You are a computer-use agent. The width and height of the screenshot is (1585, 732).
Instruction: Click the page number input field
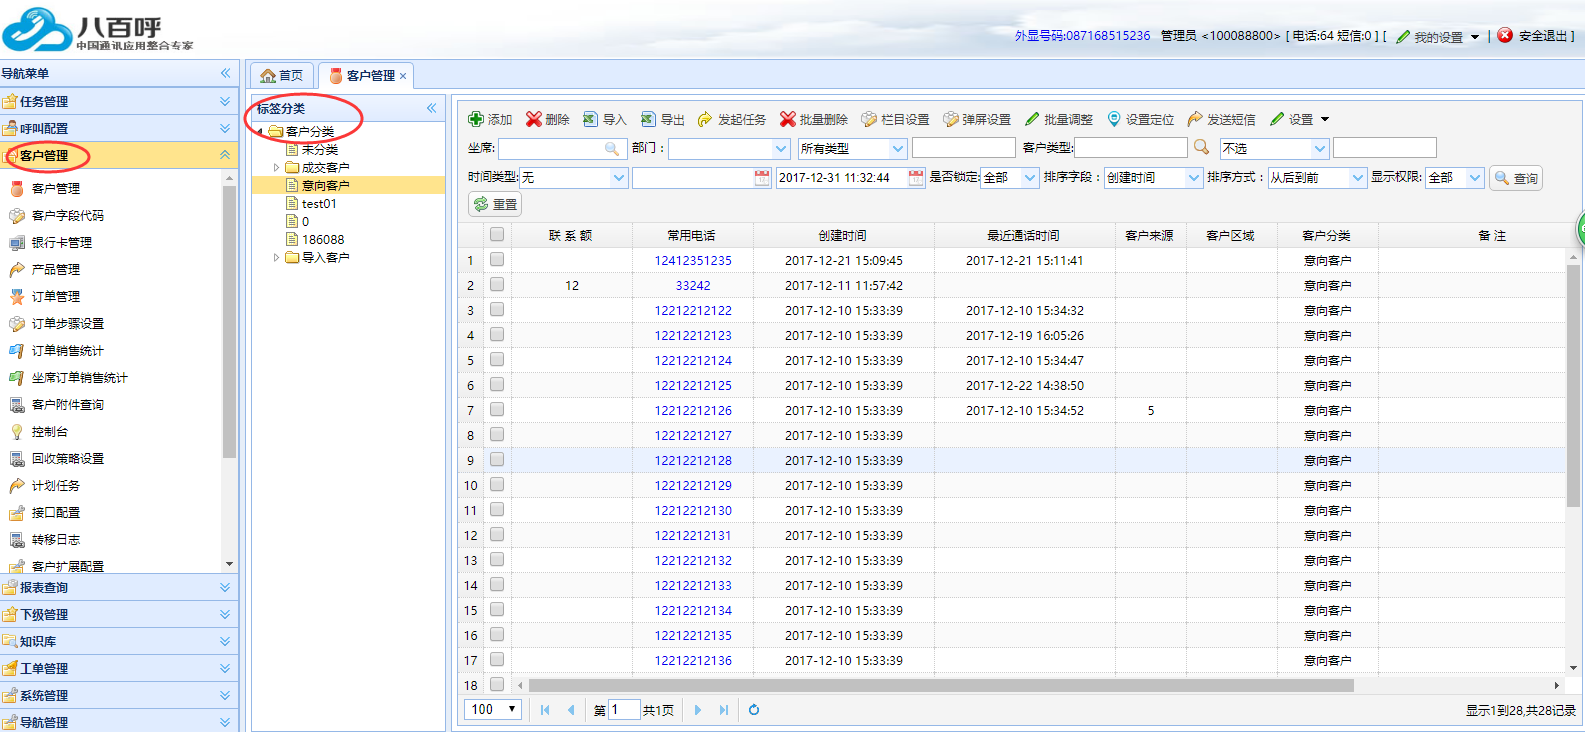624,709
